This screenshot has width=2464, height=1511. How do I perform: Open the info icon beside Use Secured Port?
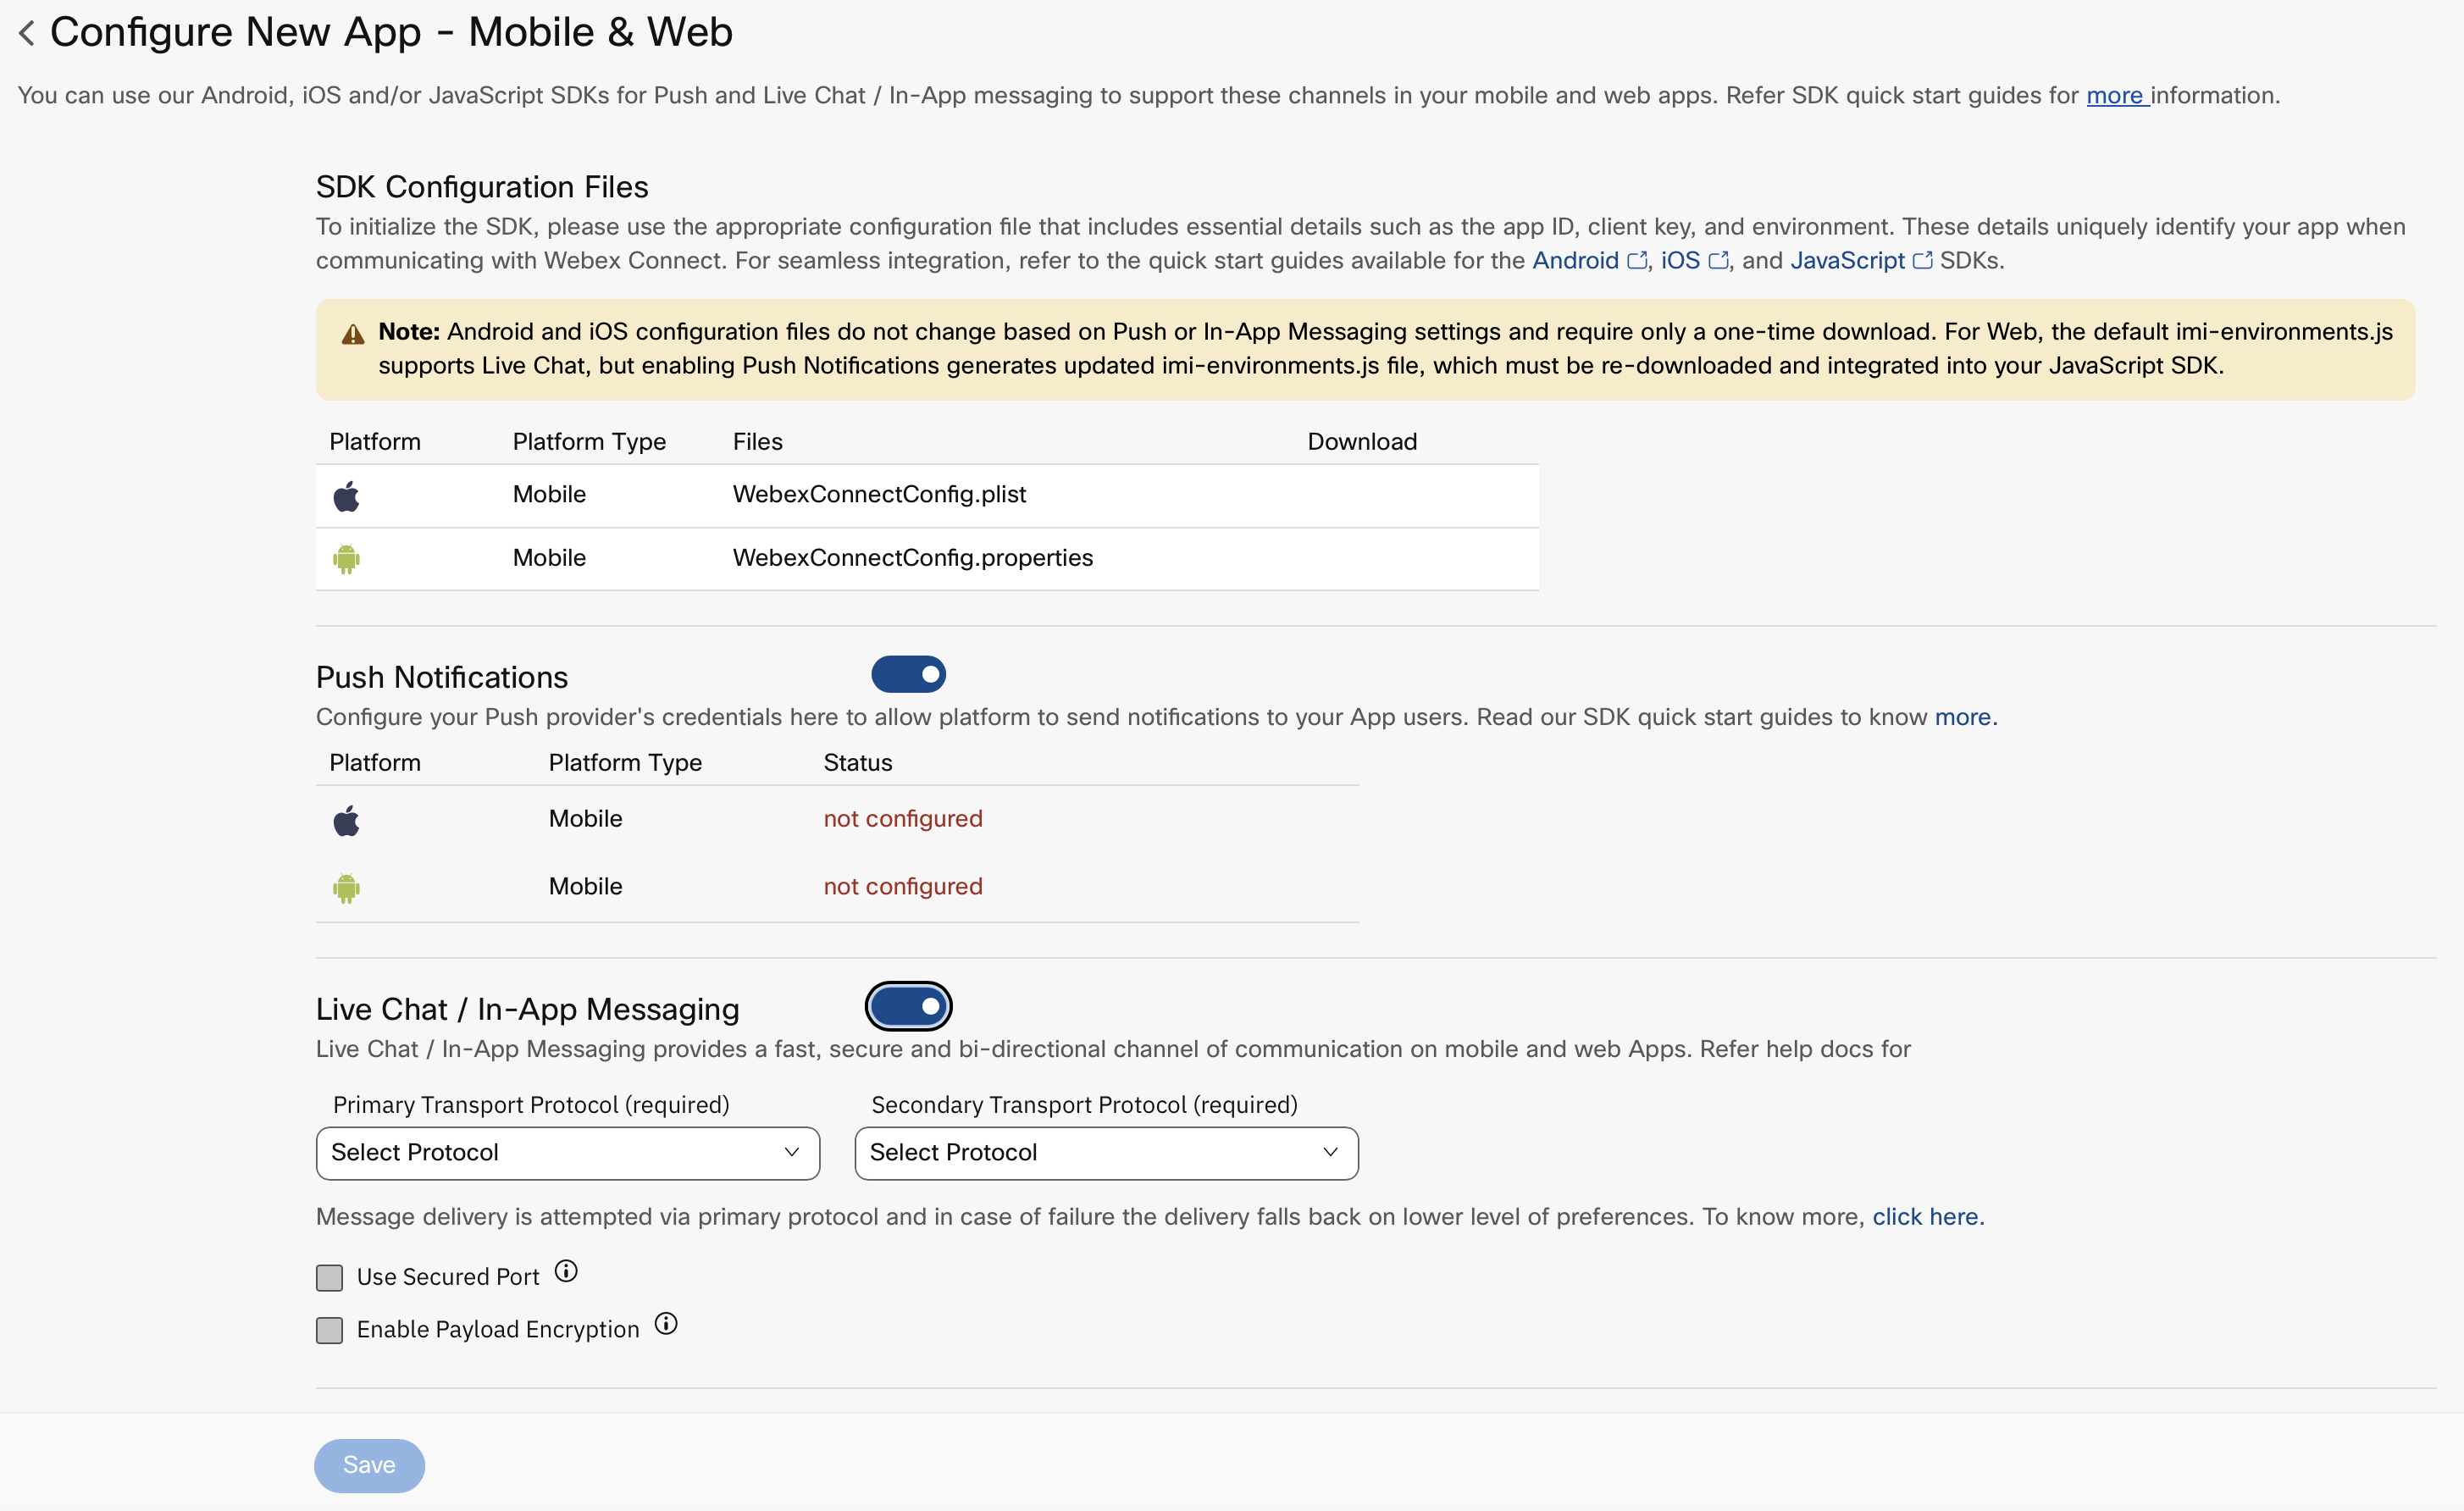pos(566,1271)
